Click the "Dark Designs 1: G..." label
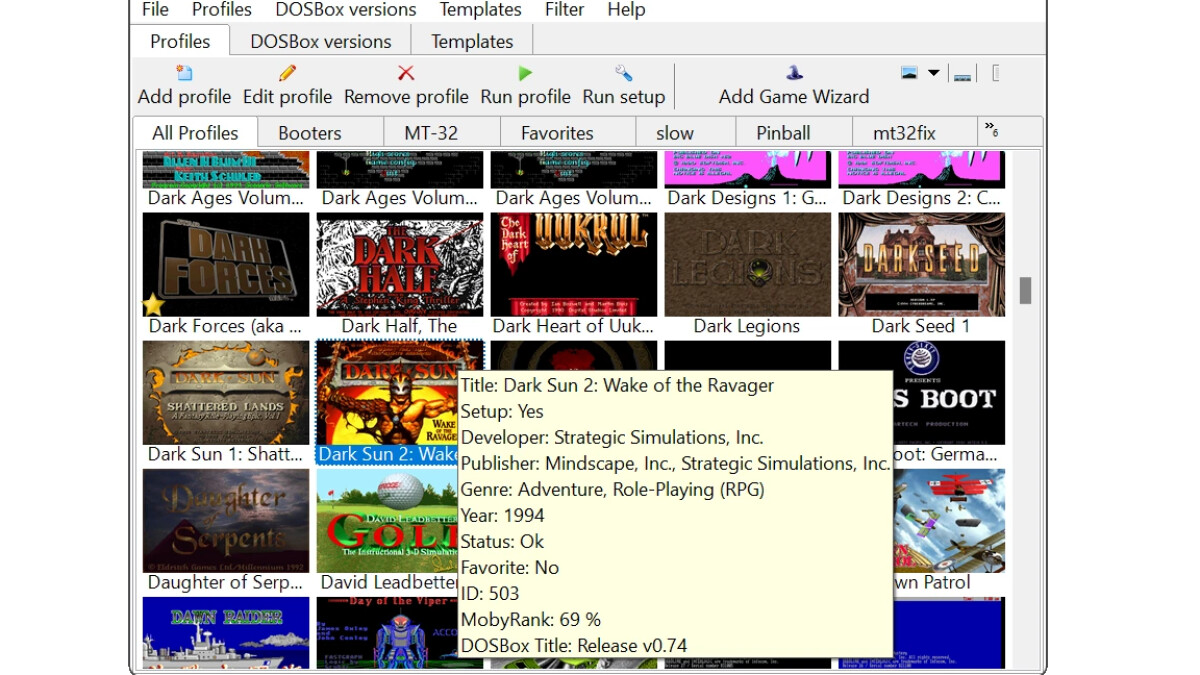This screenshot has height=675, width=1200. [x=747, y=198]
